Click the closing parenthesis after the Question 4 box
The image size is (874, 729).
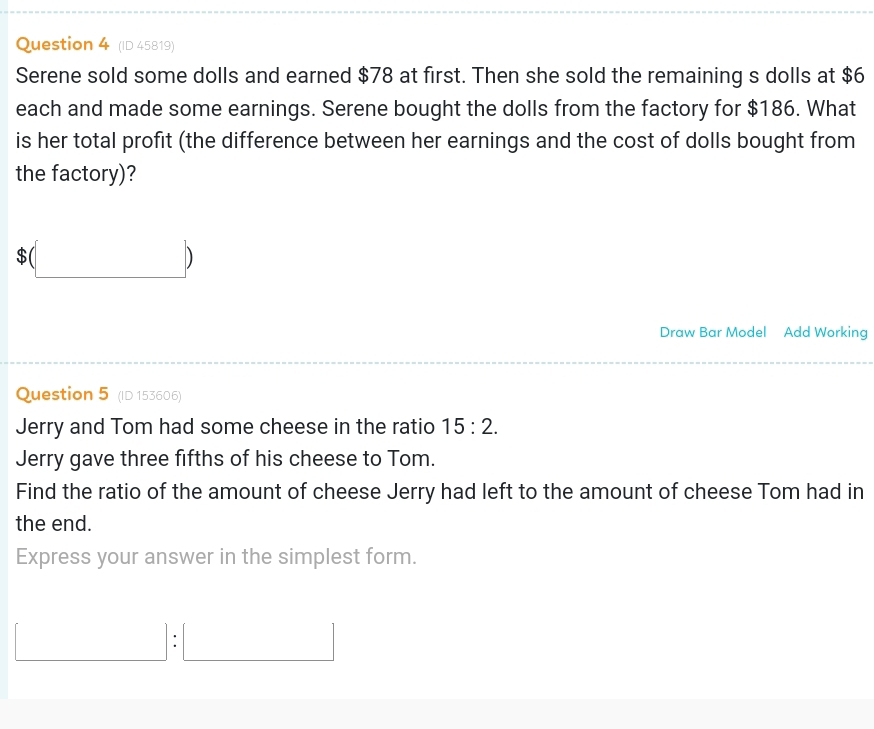pos(190,257)
